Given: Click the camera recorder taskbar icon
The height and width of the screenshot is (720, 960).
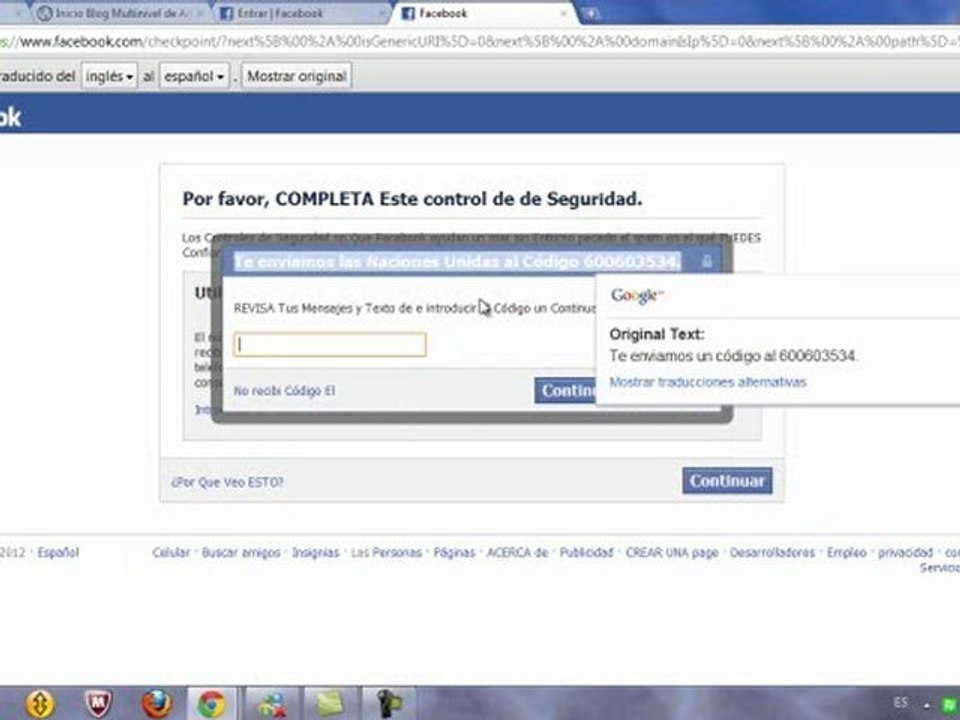Looking at the screenshot, I should (x=389, y=703).
